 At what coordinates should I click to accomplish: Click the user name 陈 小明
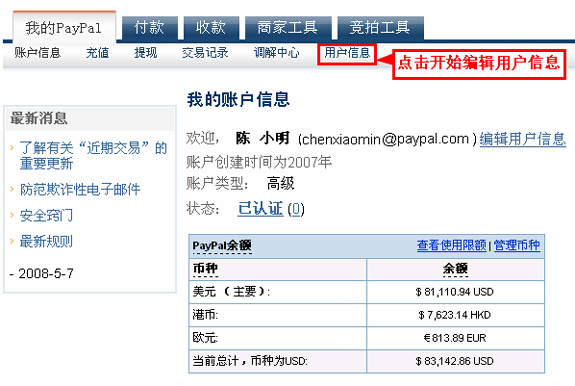(x=263, y=138)
